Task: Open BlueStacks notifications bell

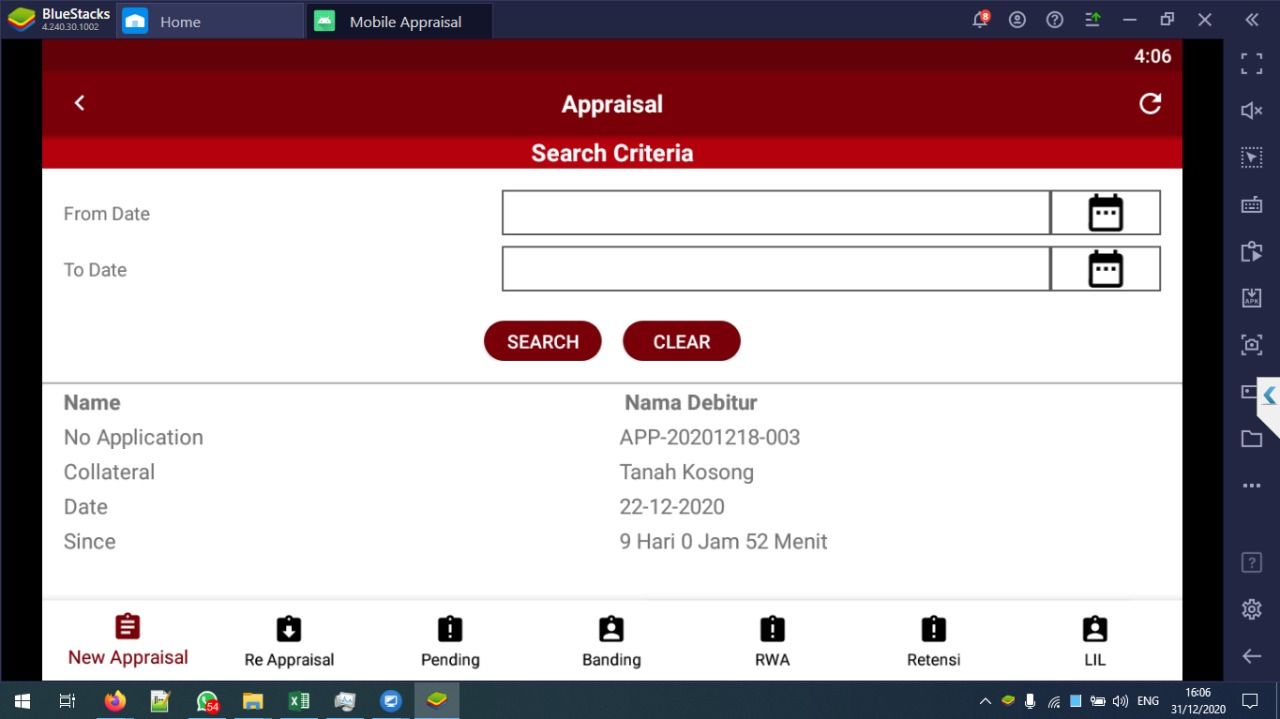Action: click(x=980, y=20)
